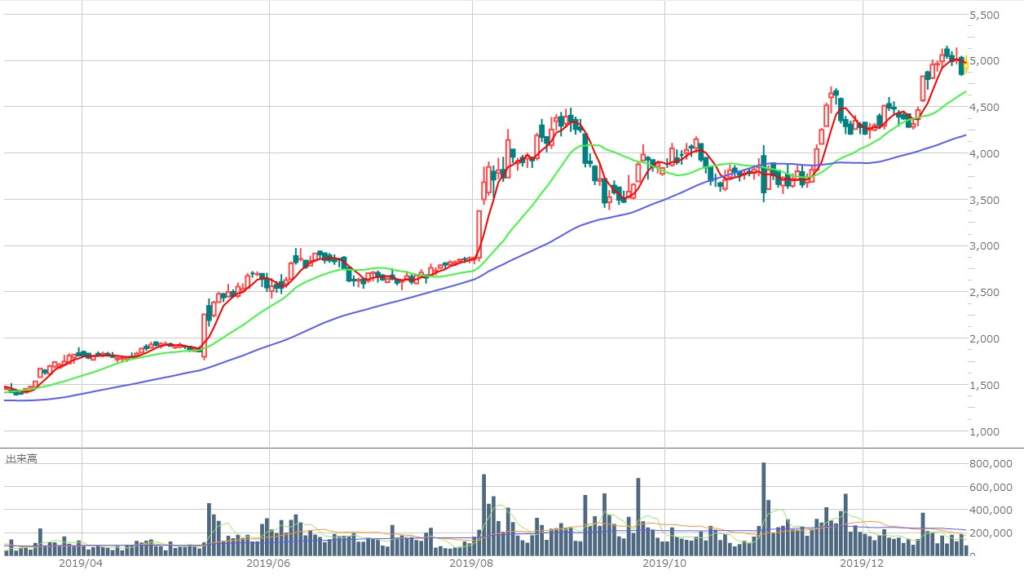Click the 400,000 volume axis label

pyautogui.click(x=991, y=510)
